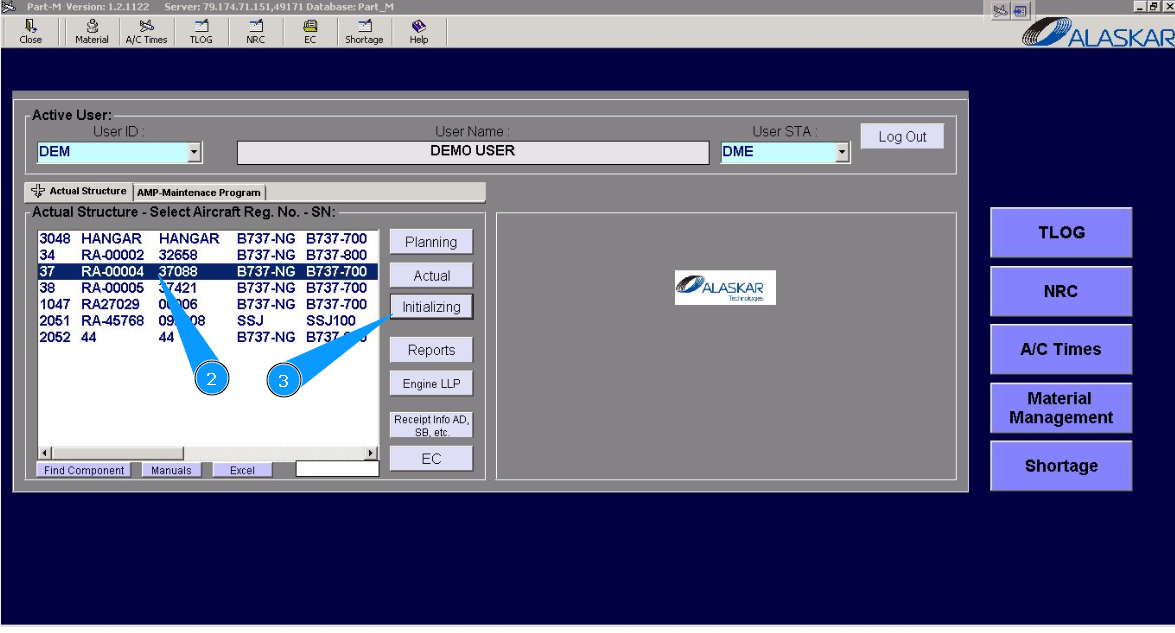Expand the User ID dropdown
1175x633 pixels.
coord(194,152)
